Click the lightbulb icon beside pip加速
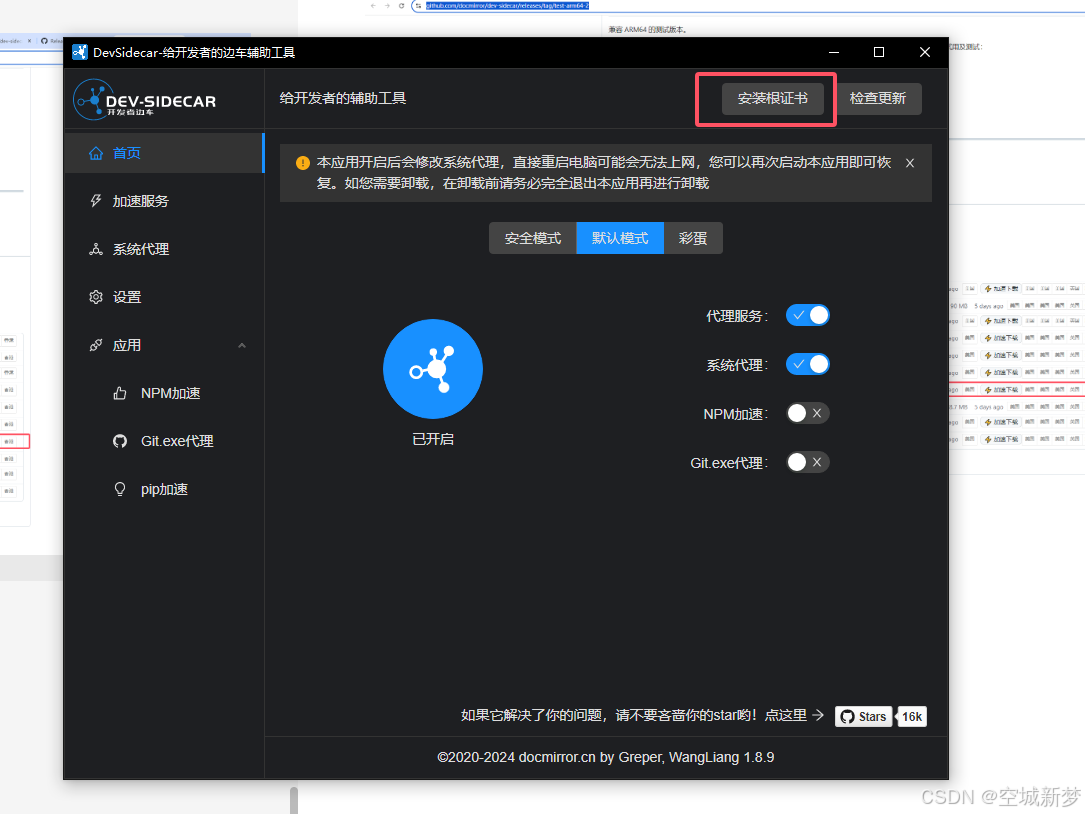Viewport: 1085px width, 814px height. pyautogui.click(x=120, y=489)
